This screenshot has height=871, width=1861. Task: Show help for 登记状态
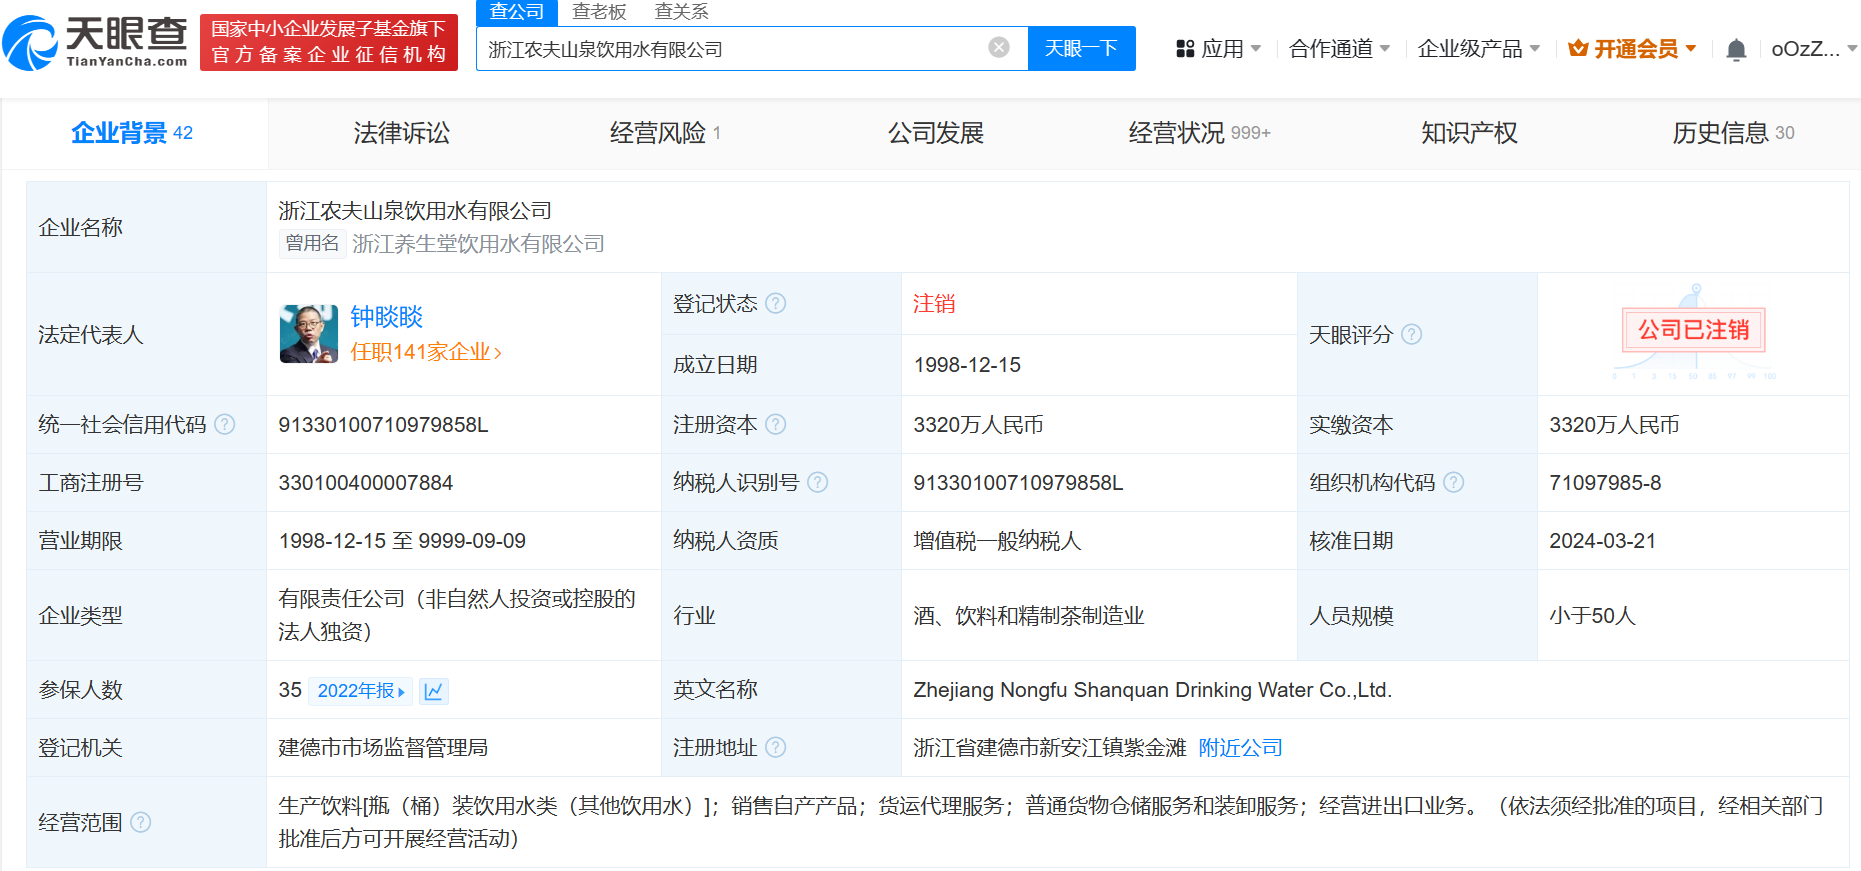click(776, 303)
